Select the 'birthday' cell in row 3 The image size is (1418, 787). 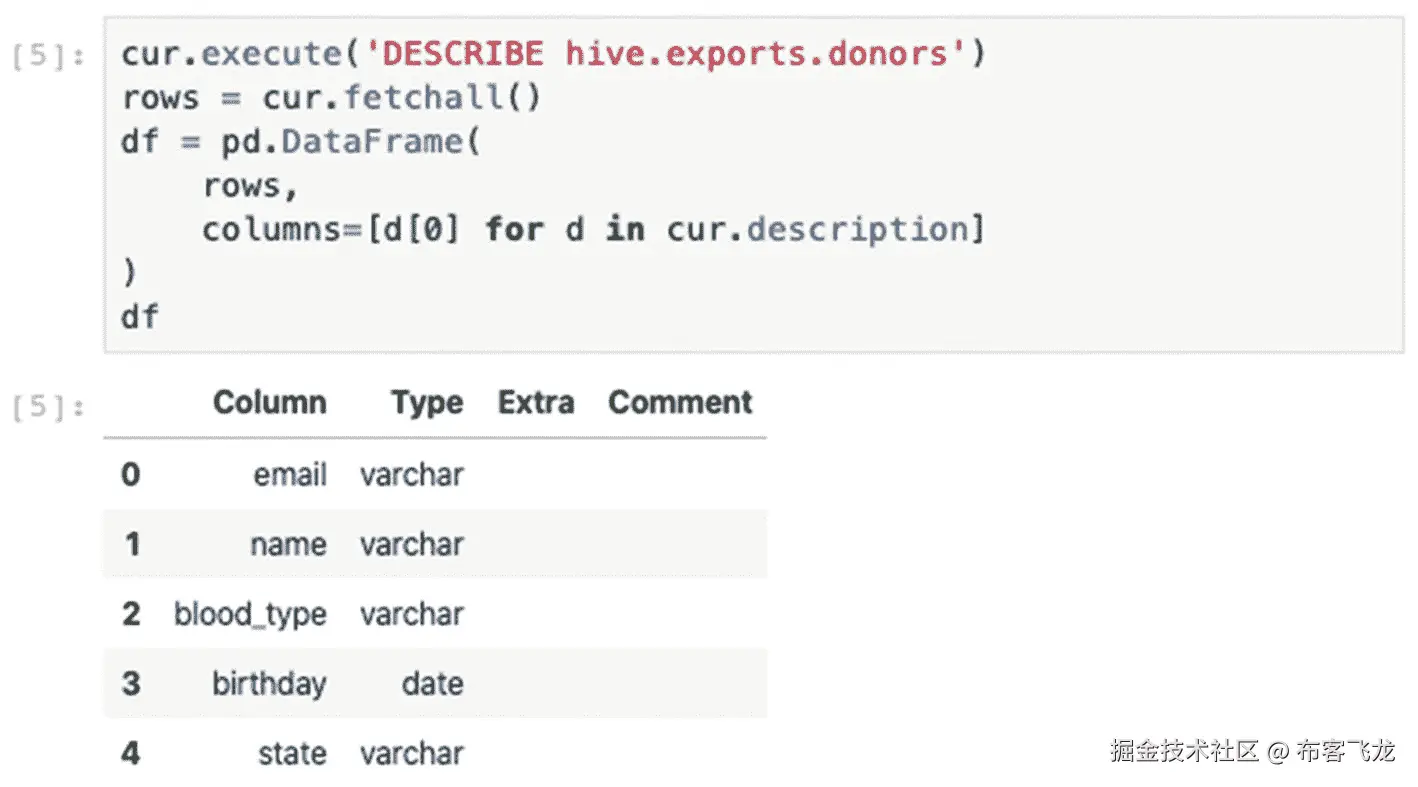click(269, 684)
